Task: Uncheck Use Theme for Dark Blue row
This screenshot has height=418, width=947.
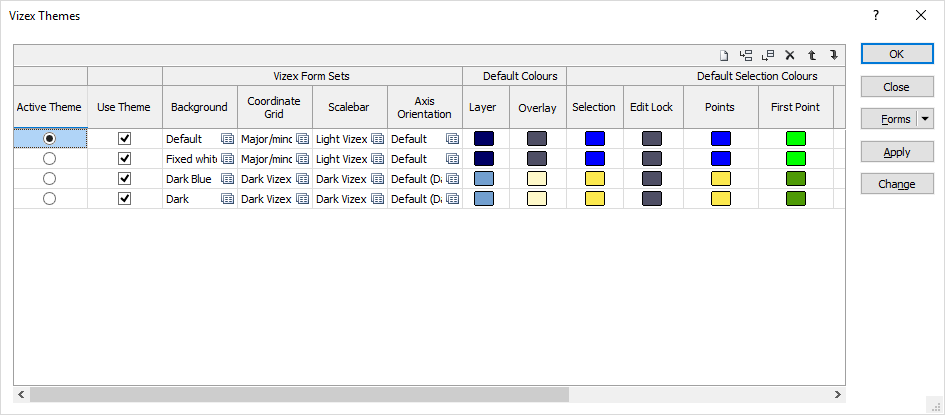Action: click(124, 179)
